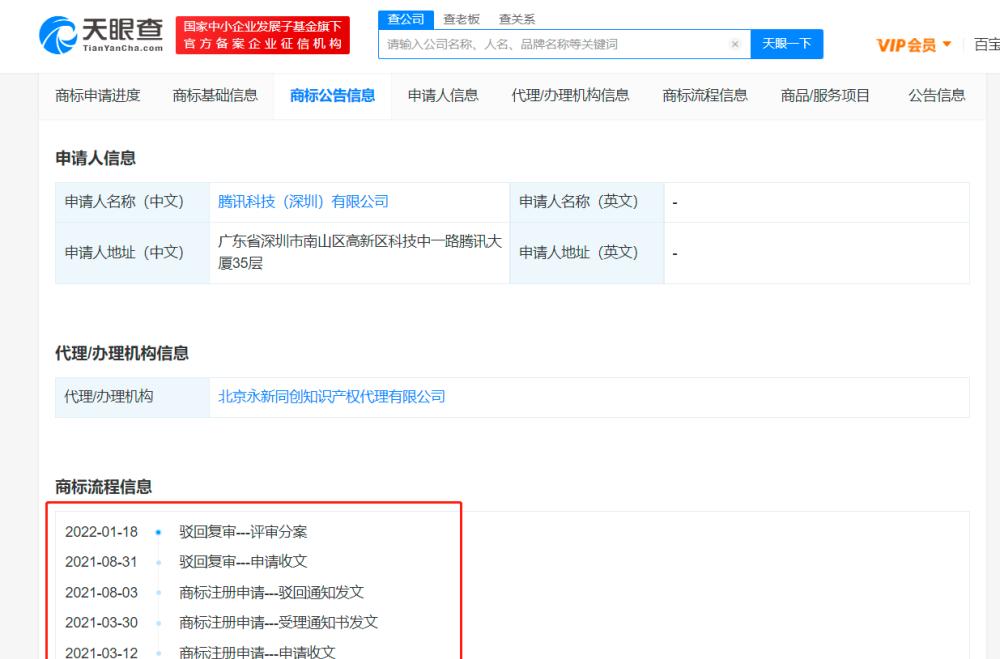1000x659 pixels.
Task: Click the 2021-08-03 date entry
Action: 101,593
